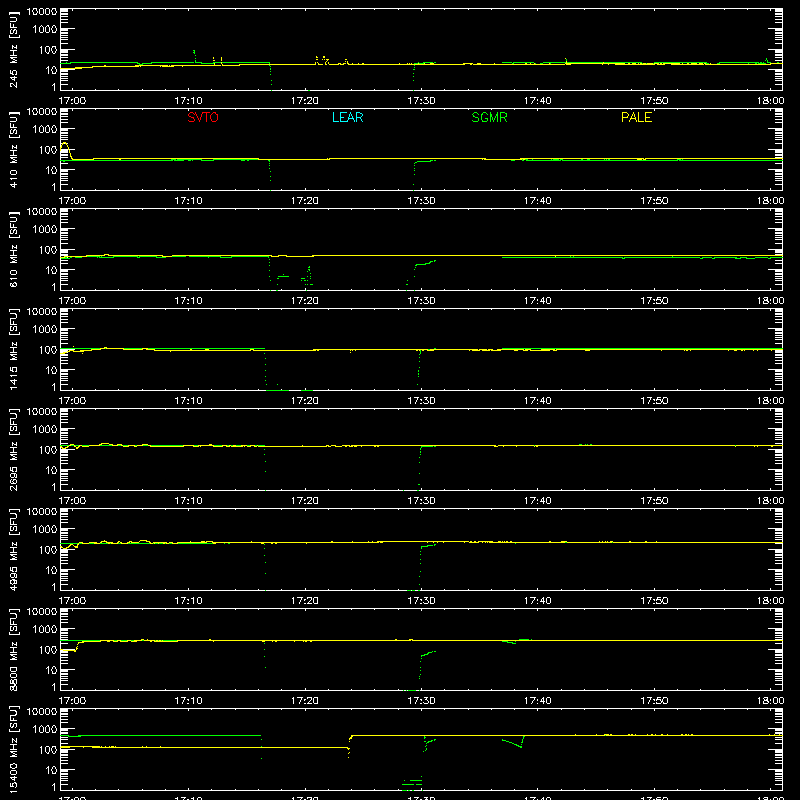Click 17:40 time label under 4995 MHz plot
Viewport: 800px width, 800px height.
coord(538,601)
